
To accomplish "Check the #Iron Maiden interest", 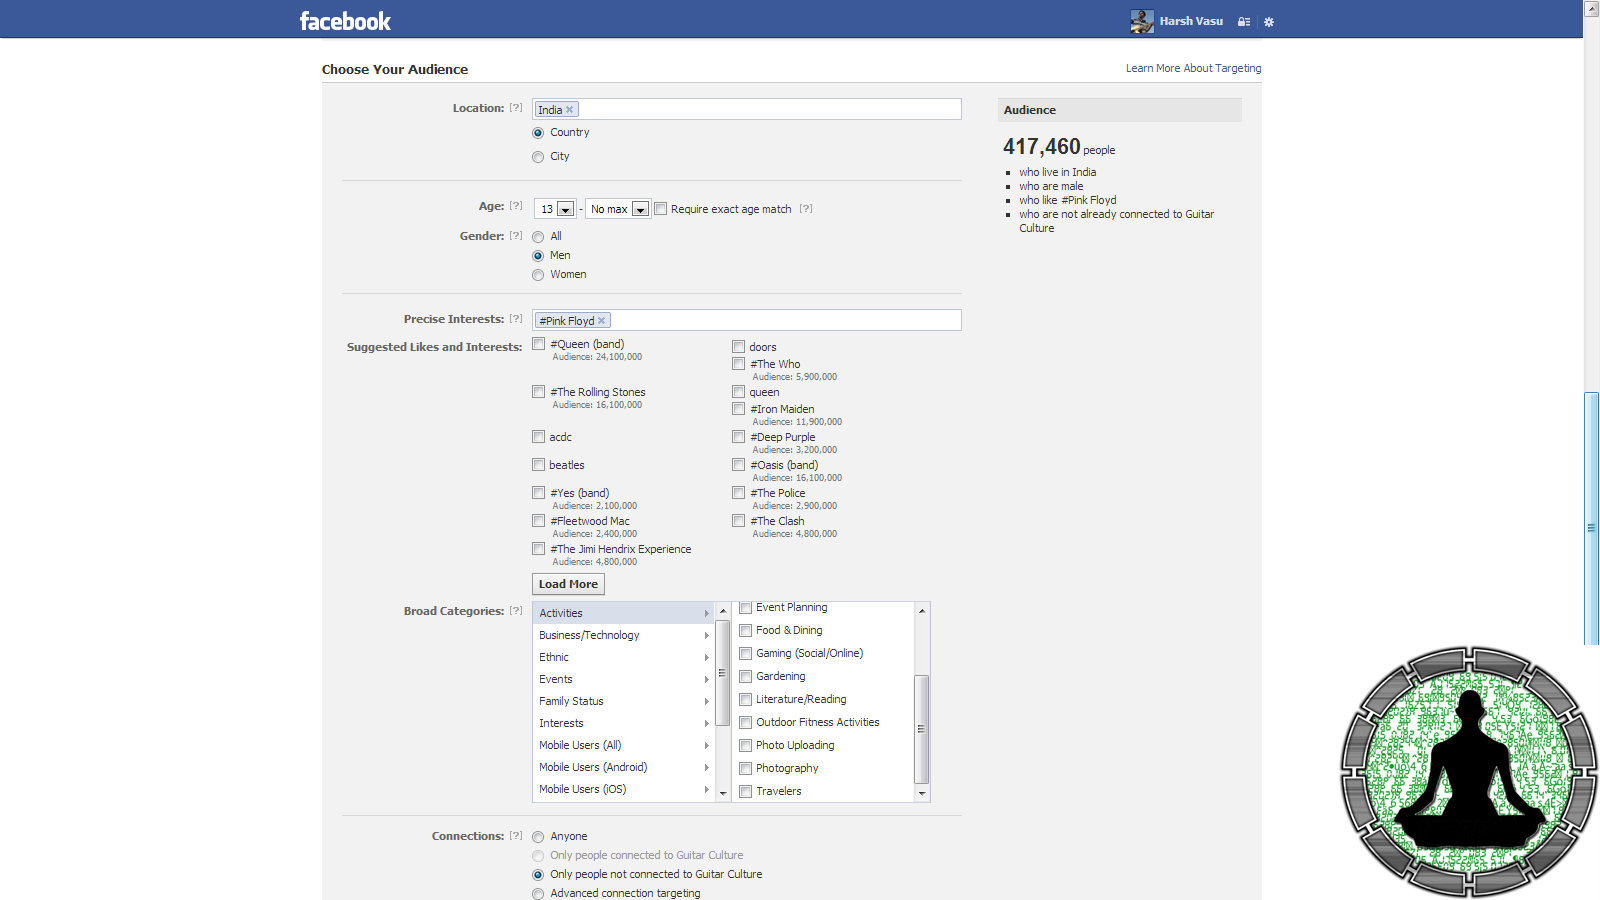I will click(x=739, y=409).
